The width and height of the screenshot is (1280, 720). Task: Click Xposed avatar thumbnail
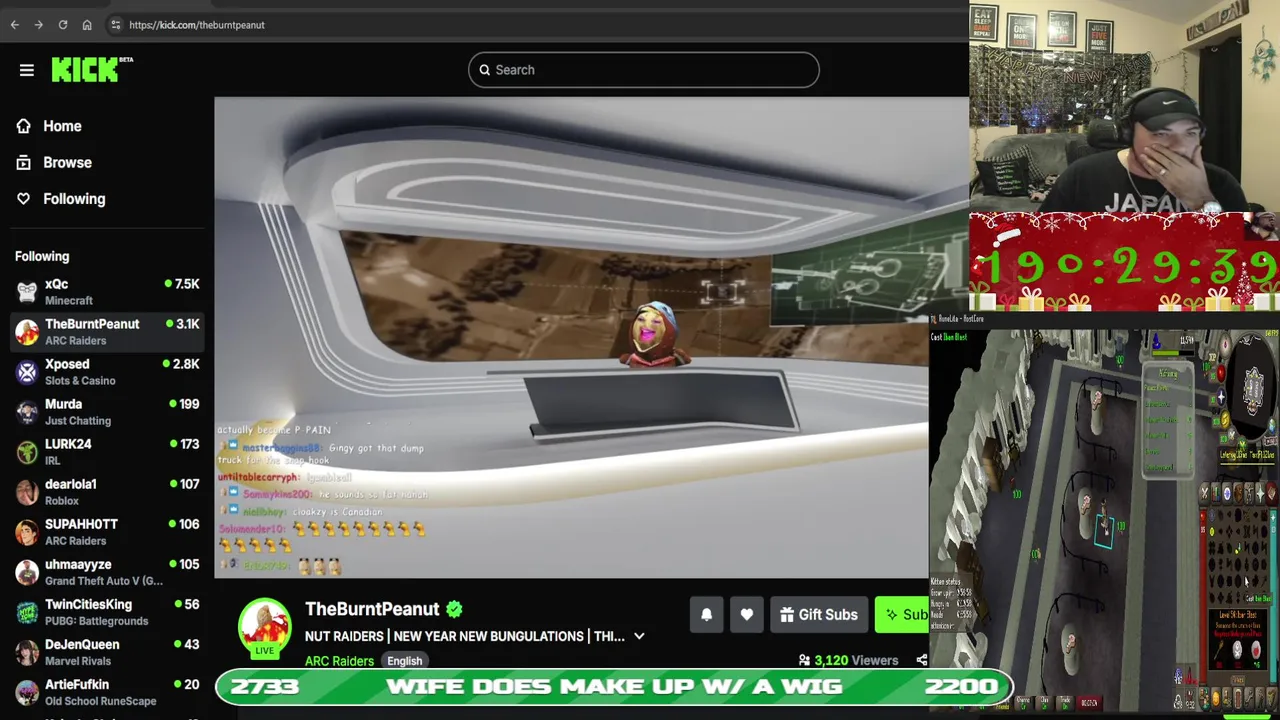pyautogui.click(x=27, y=372)
